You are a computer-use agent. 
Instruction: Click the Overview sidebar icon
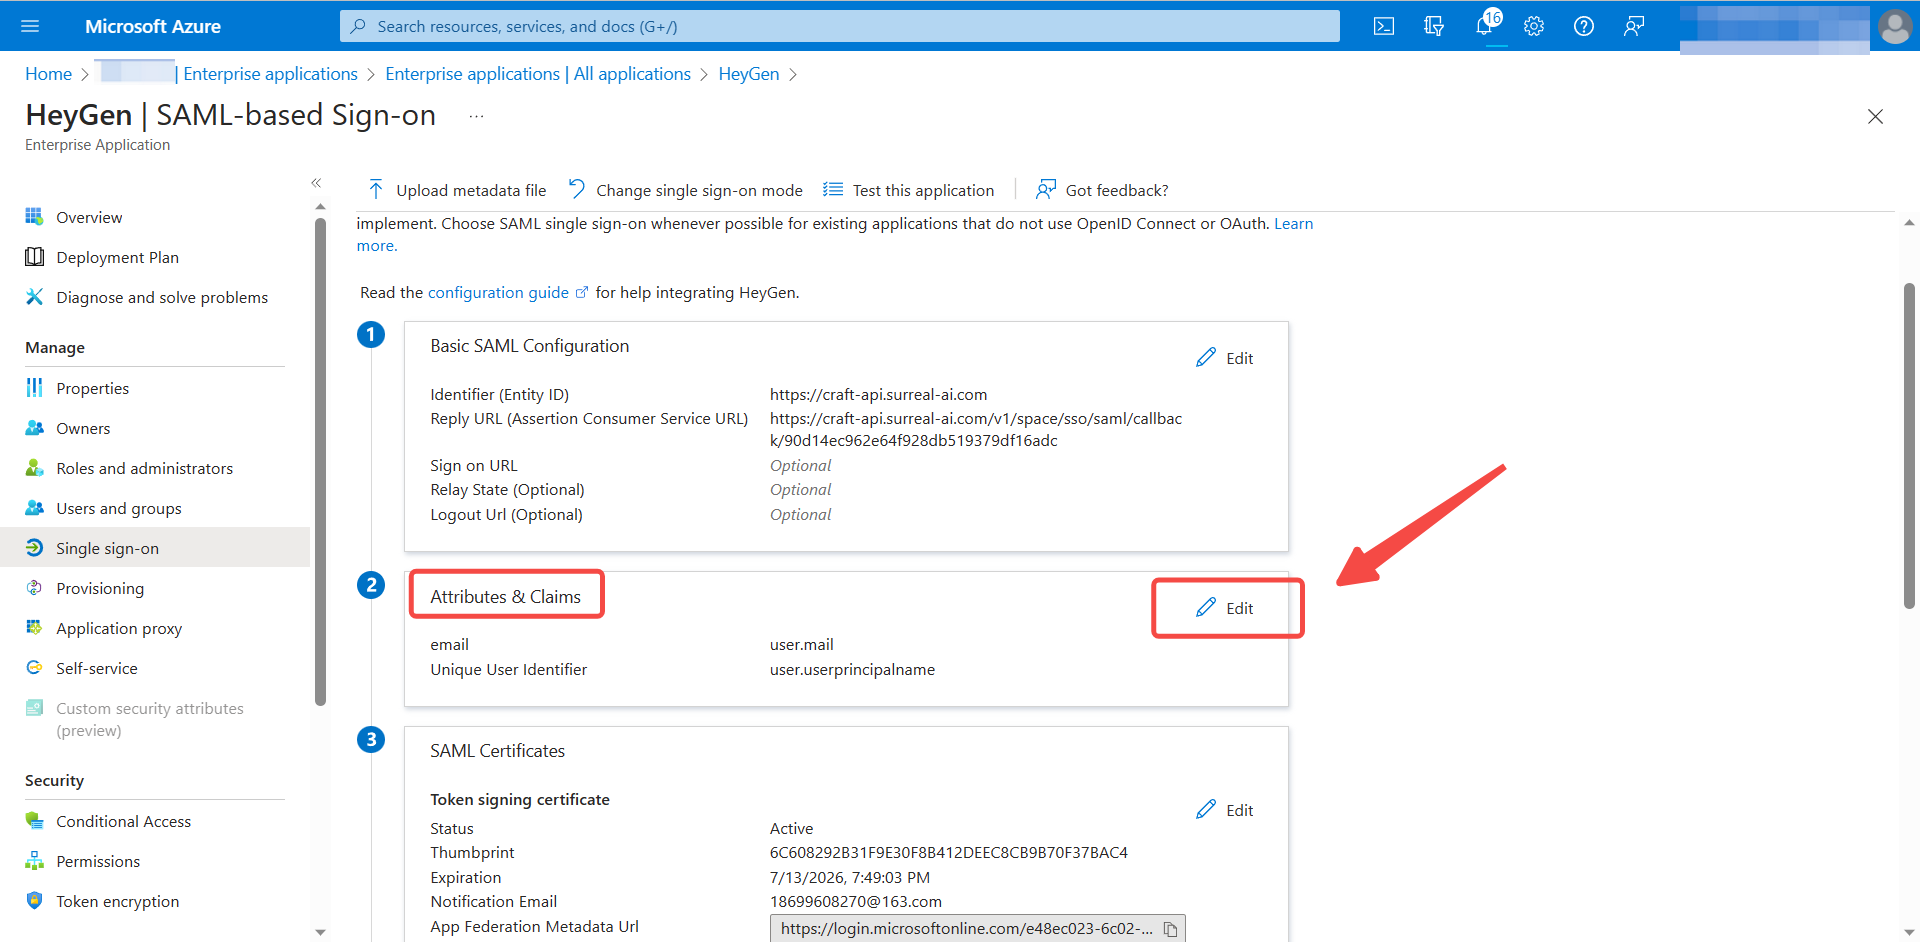pyautogui.click(x=34, y=217)
